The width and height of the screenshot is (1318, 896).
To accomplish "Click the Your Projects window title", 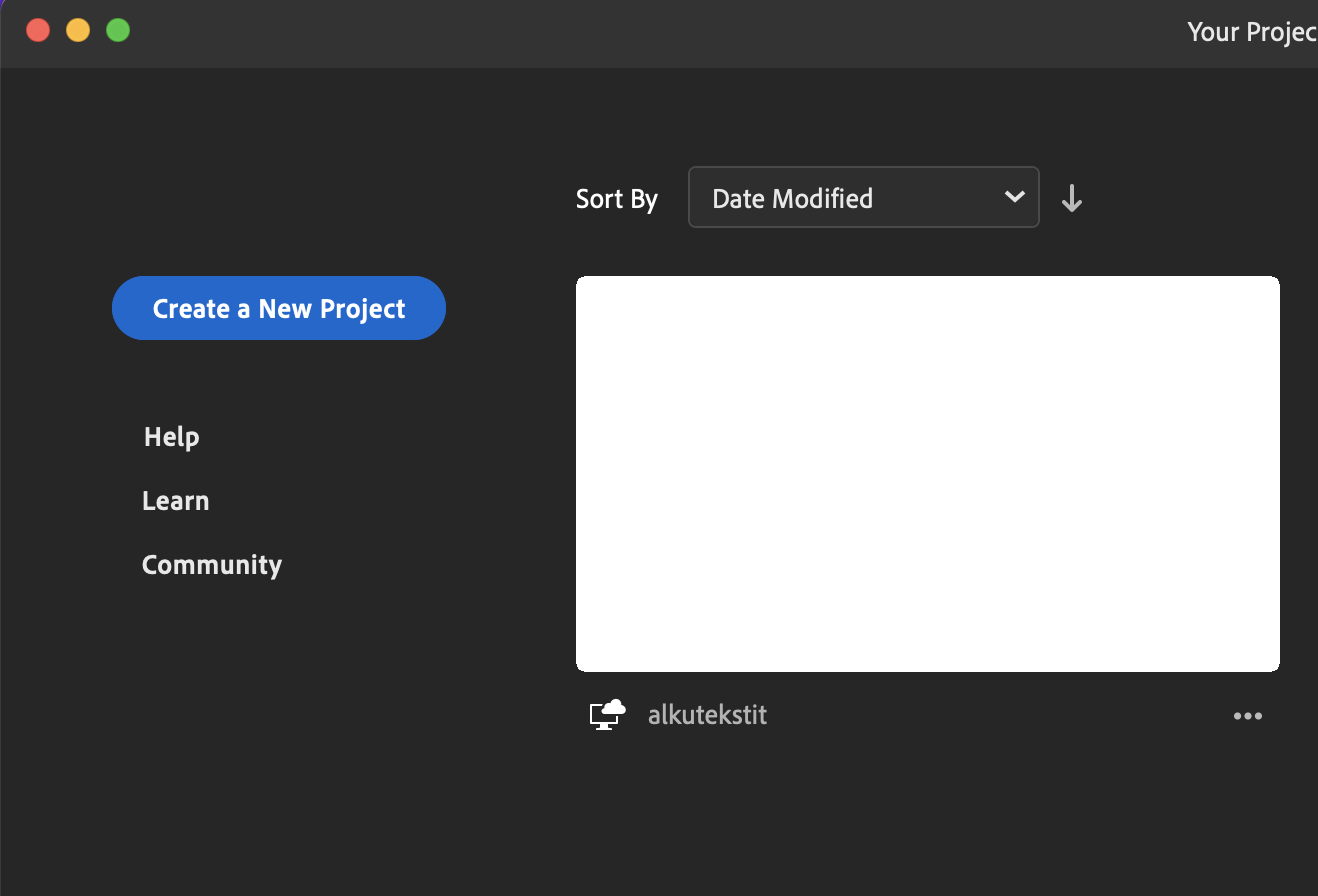I will (x=1250, y=32).
